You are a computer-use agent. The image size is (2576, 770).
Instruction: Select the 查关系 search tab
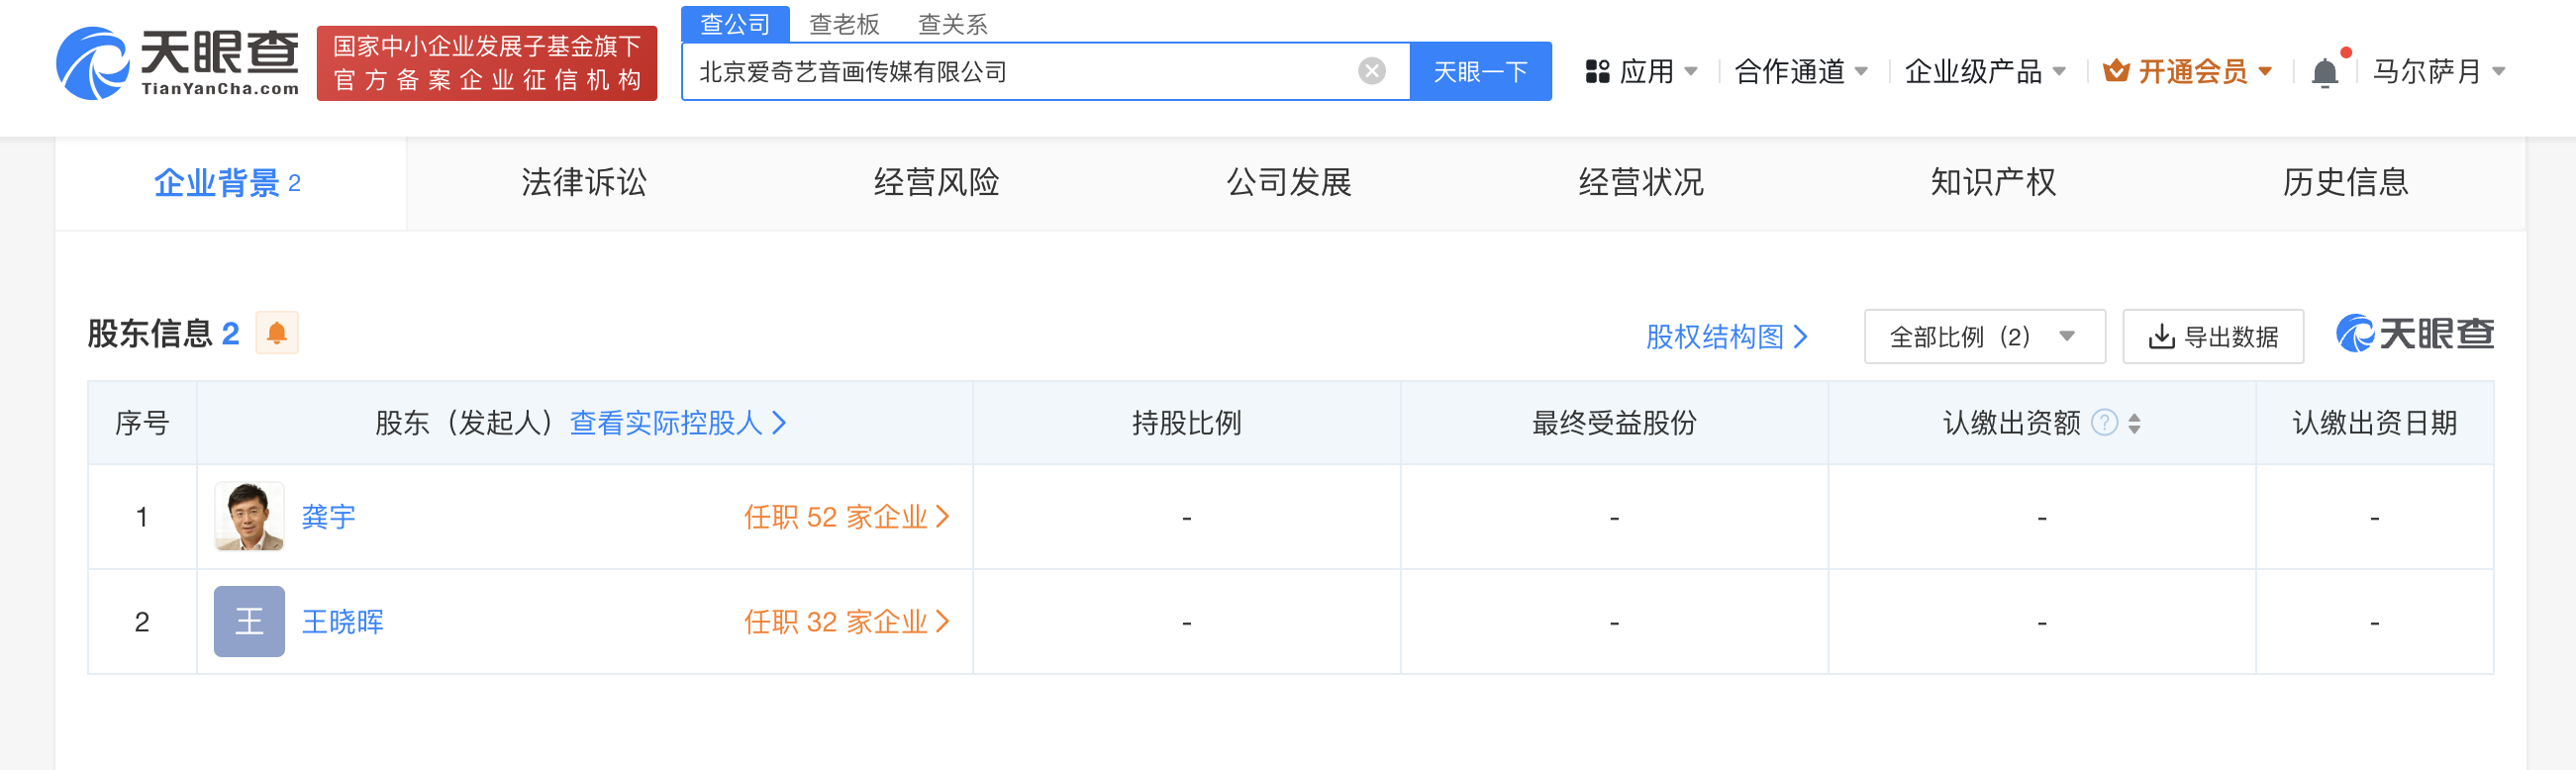tap(952, 24)
